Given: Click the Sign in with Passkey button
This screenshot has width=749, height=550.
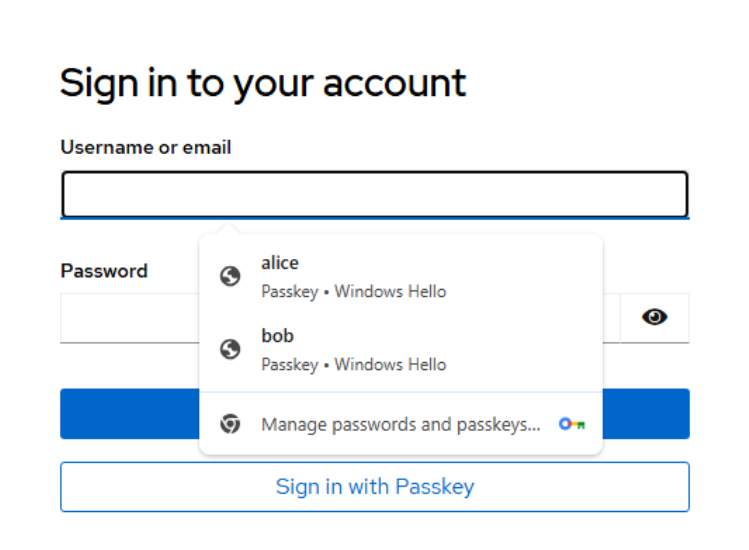Looking at the screenshot, I should coord(374,487).
